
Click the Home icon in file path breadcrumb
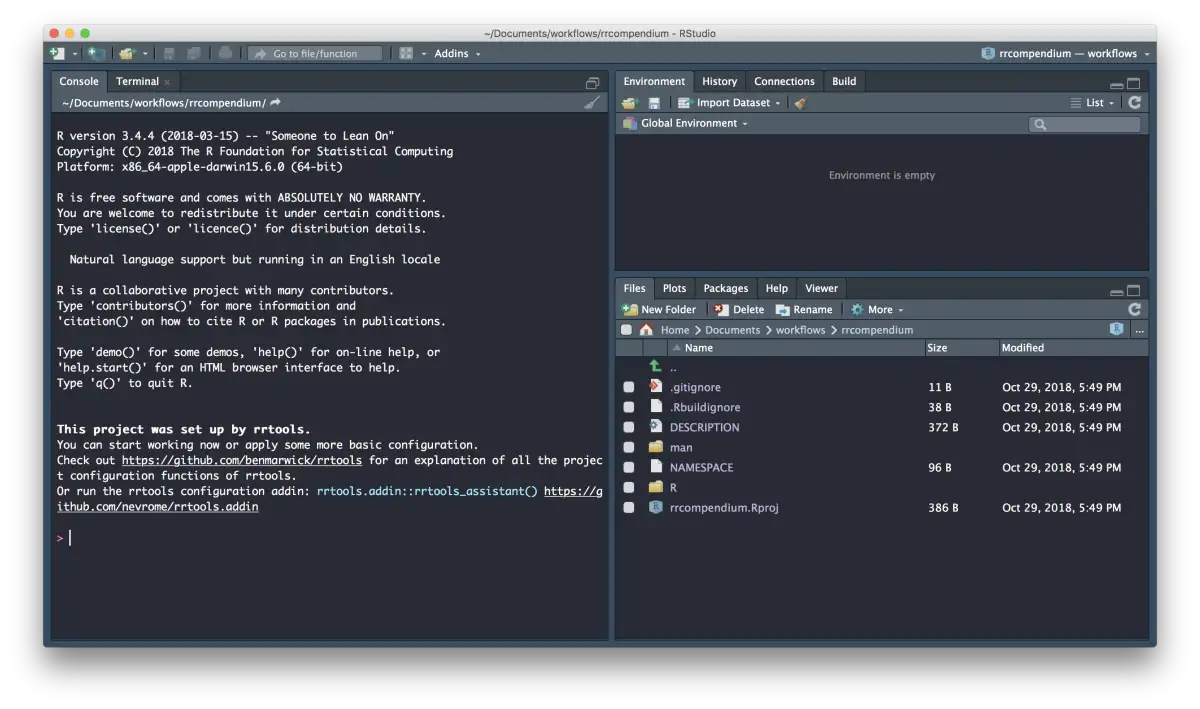coord(647,330)
